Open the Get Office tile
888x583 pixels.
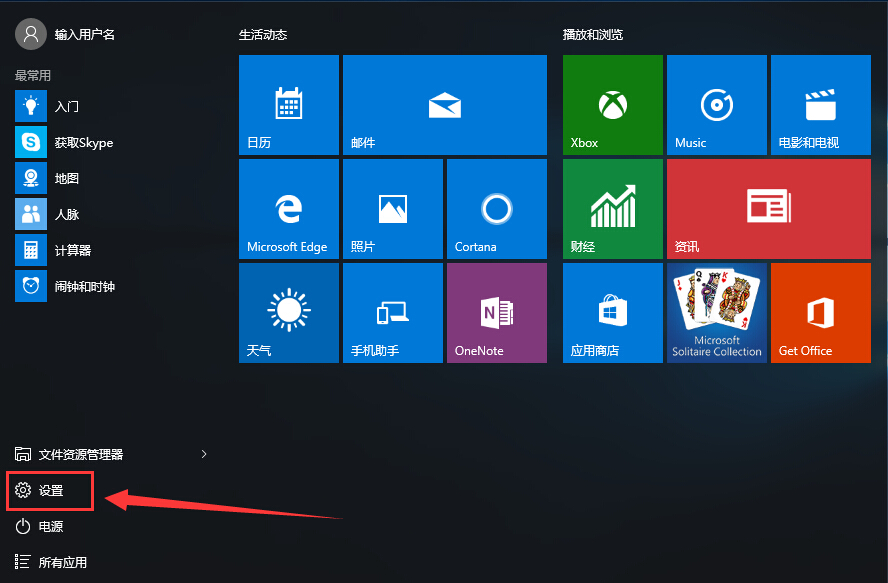tap(820, 312)
